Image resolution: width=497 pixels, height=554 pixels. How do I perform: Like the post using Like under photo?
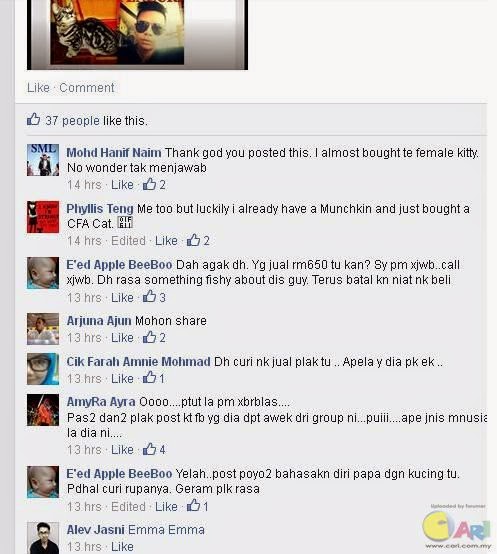38,88
